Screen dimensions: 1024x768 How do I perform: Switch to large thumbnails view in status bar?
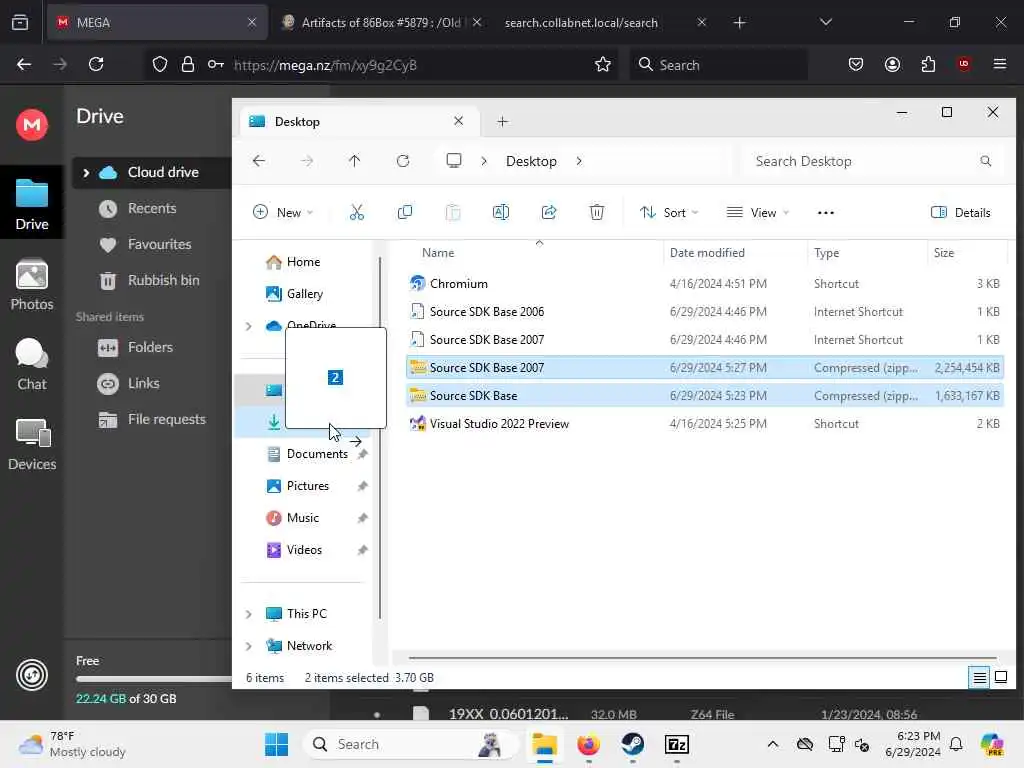1000,677
